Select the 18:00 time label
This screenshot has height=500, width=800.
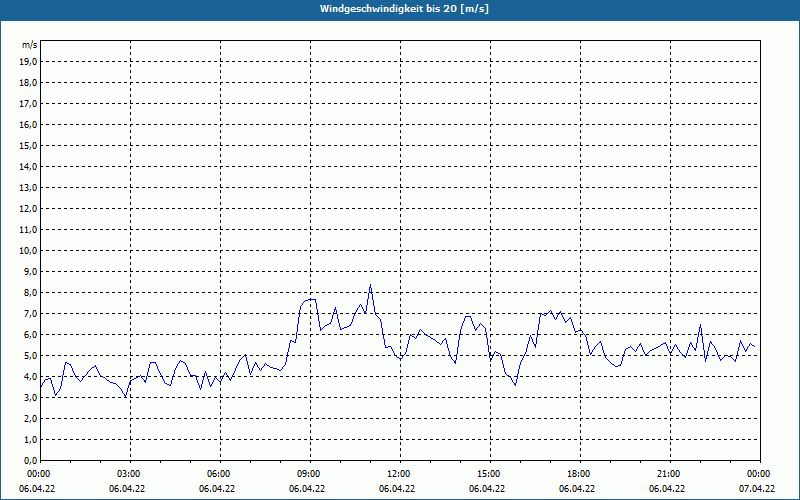click(x=580, y=474)
